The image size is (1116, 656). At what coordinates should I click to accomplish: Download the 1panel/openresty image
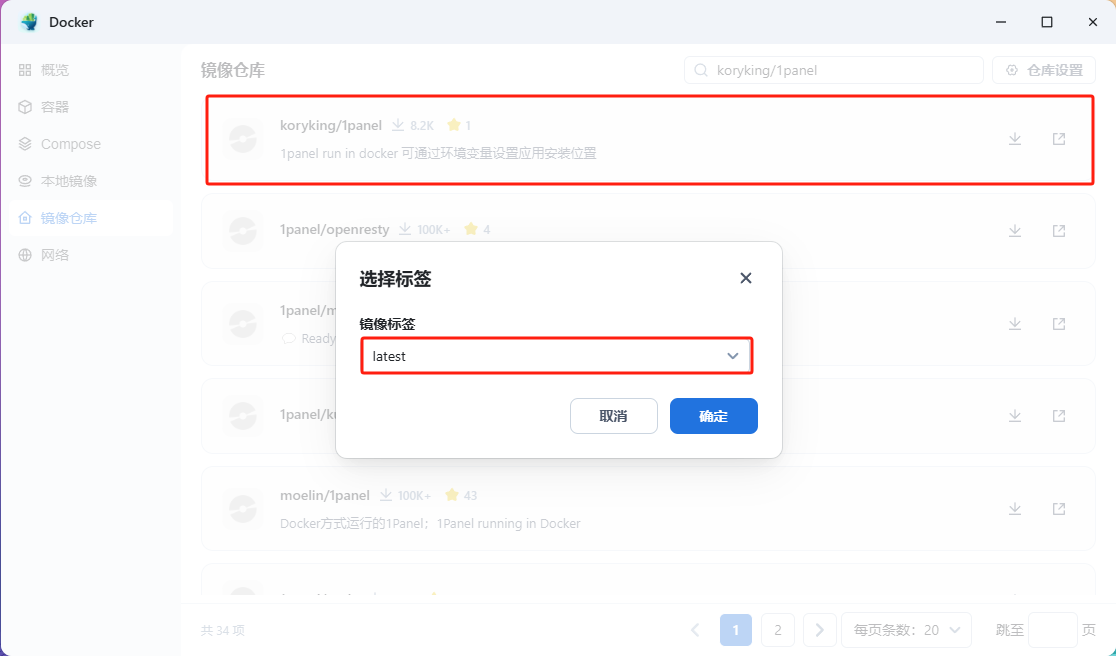[1015, 231]
